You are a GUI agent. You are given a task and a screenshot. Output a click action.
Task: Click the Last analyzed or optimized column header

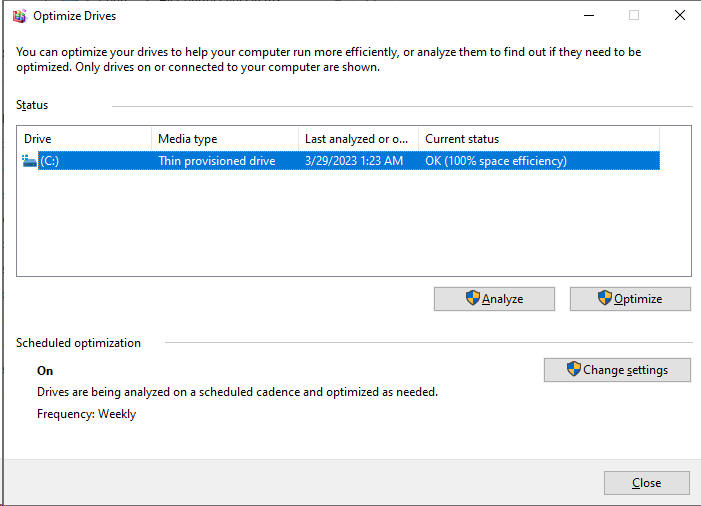[359, 139]
